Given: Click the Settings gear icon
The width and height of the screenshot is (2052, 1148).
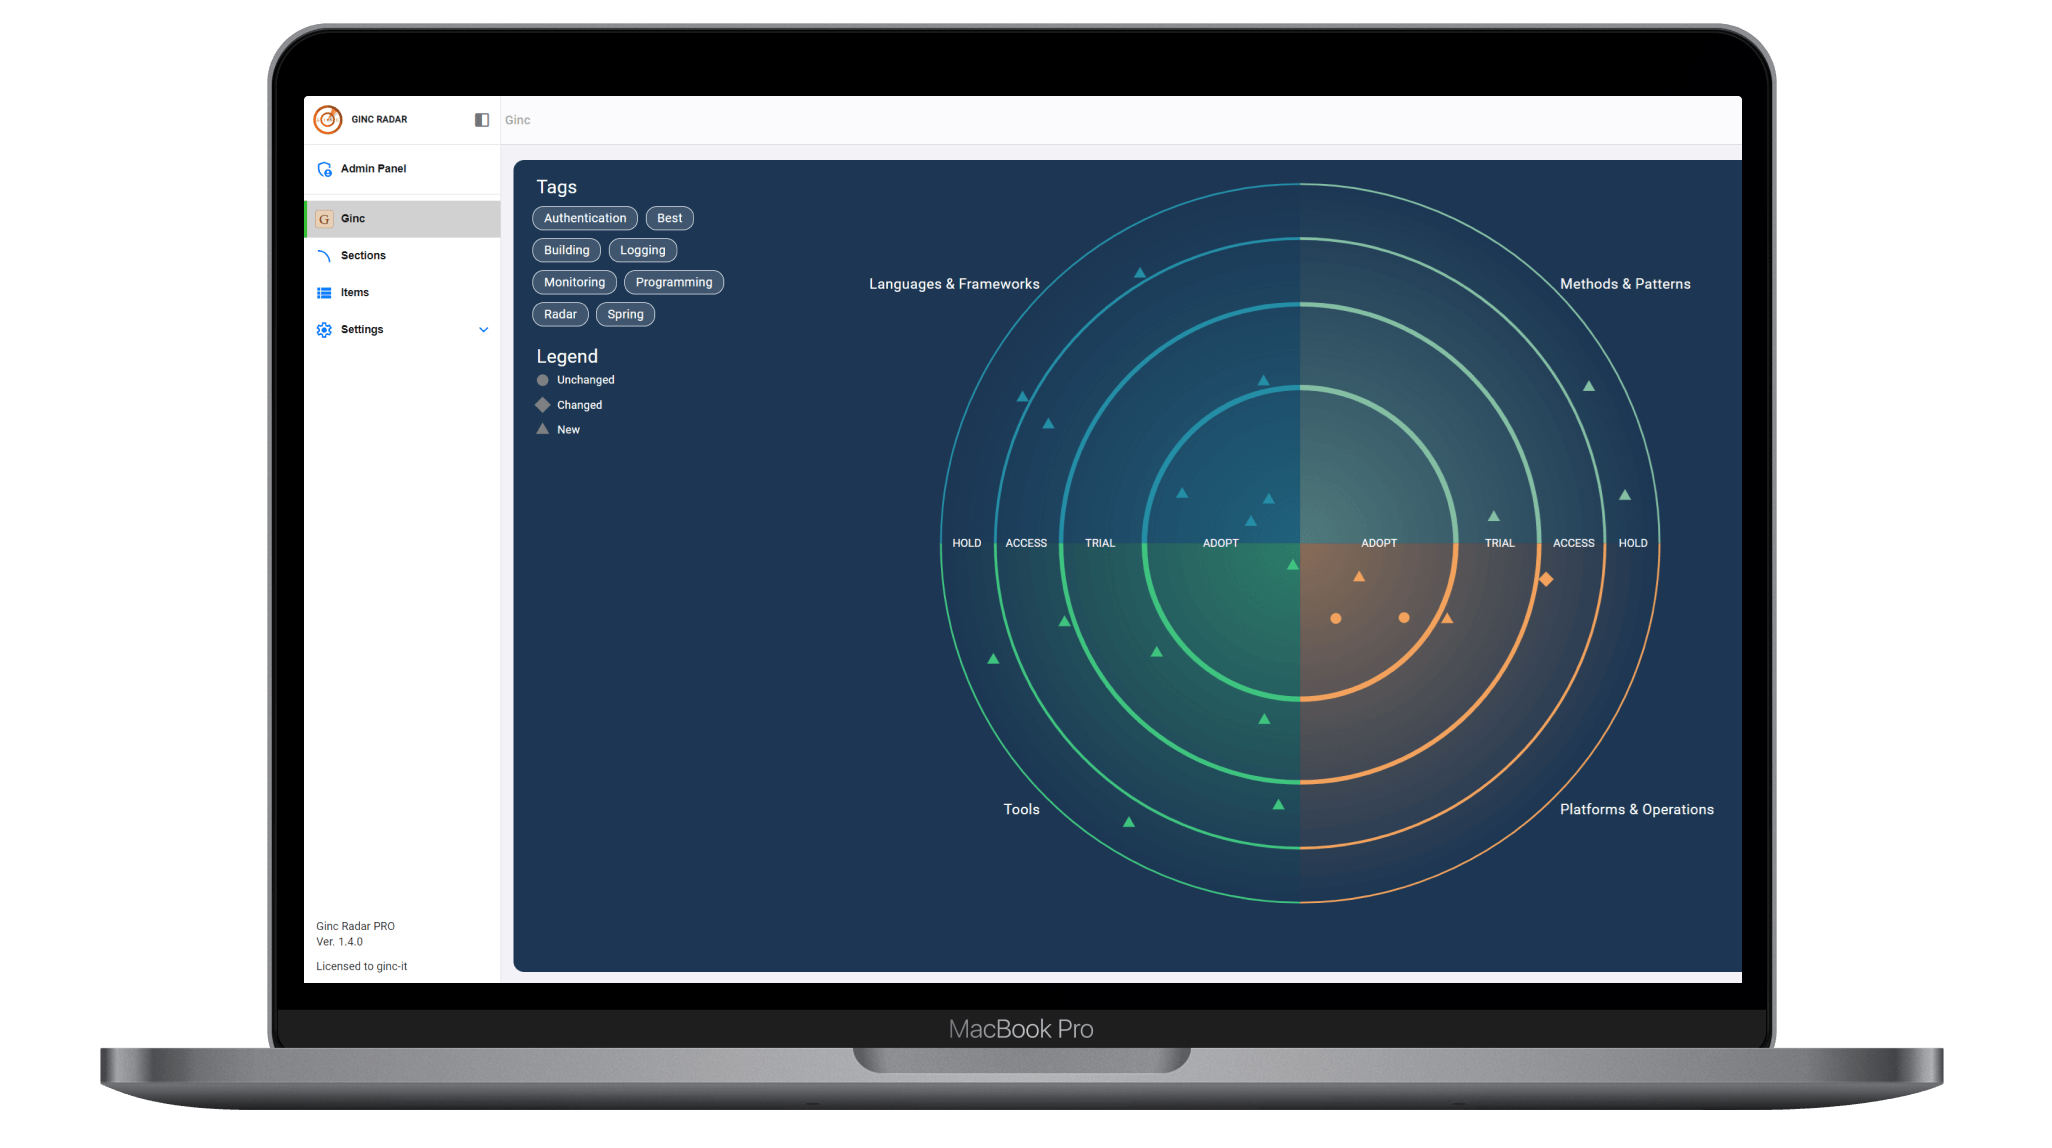Looking at the screenshot, I should (324, 330).
